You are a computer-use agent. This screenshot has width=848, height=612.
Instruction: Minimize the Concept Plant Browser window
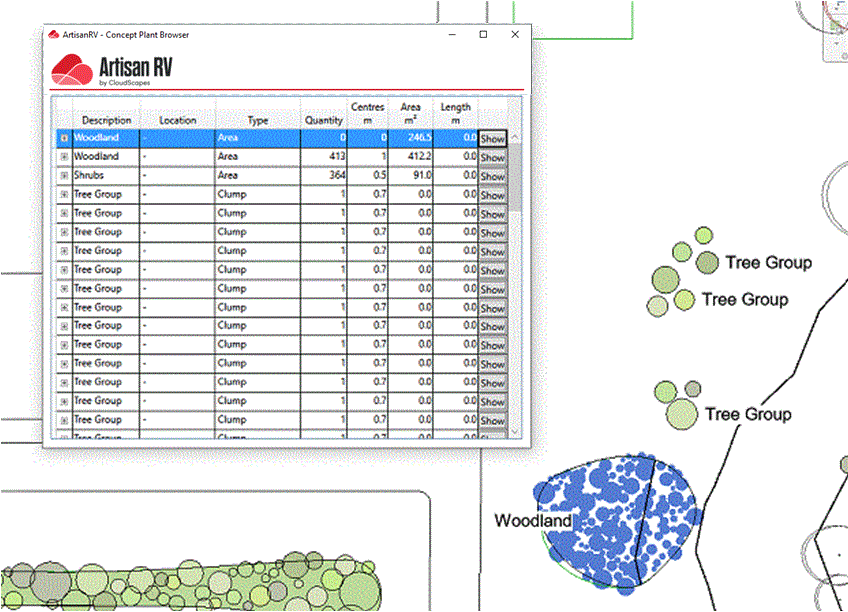[x=451, y=35]
